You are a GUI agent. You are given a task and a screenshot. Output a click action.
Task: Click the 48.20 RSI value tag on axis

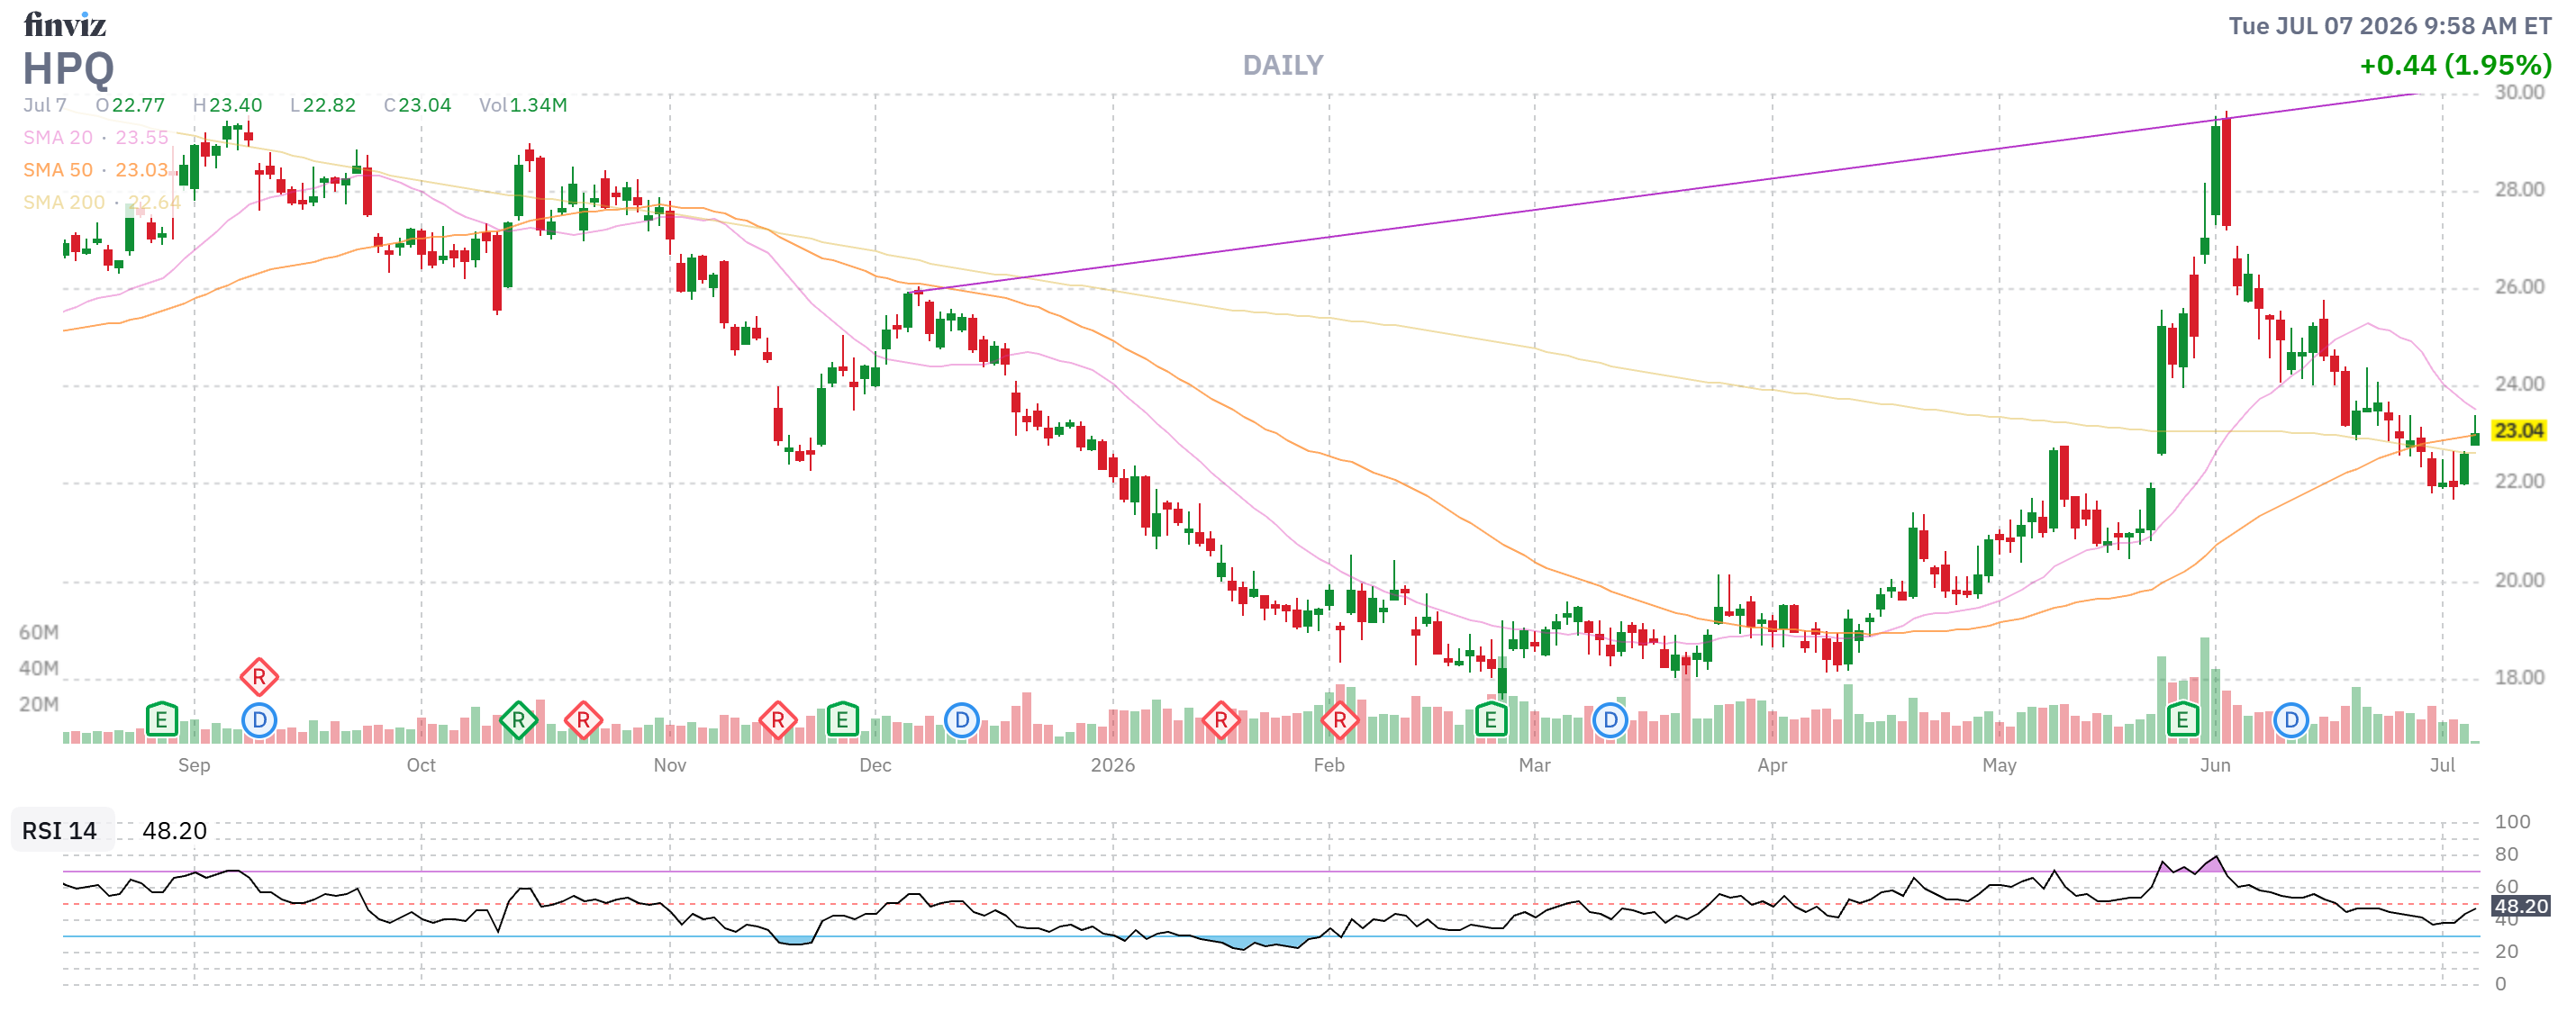click(x=2520, y=906)
